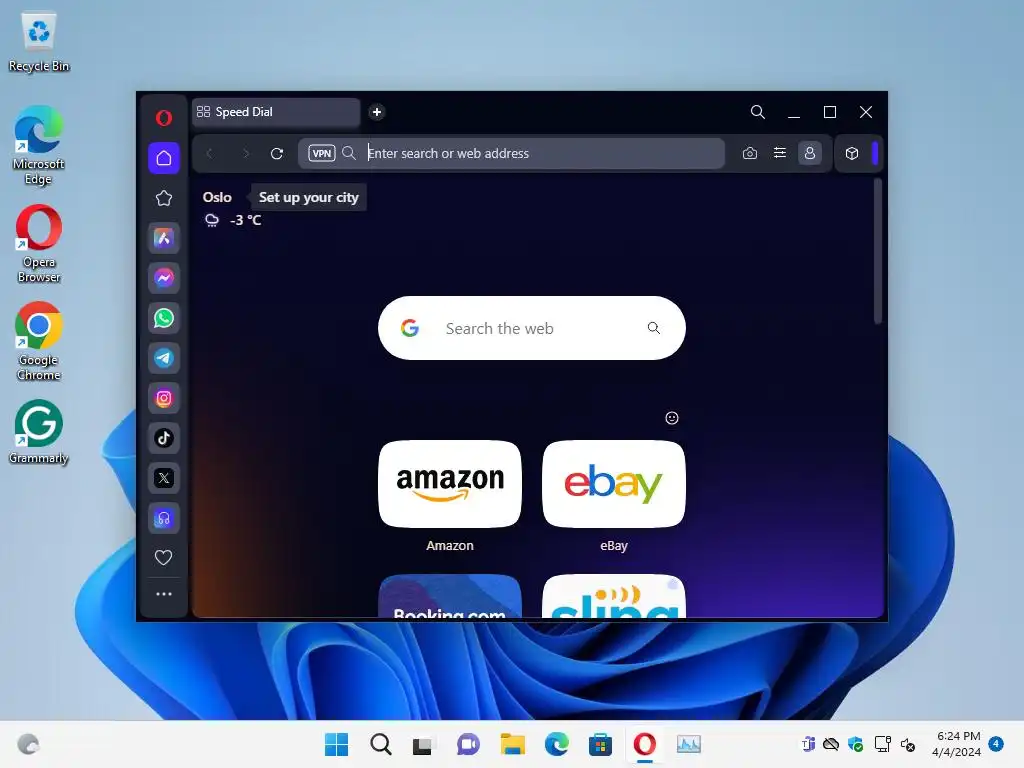
Task: Open the eBay speed dial tile
Action: point(614,484)
